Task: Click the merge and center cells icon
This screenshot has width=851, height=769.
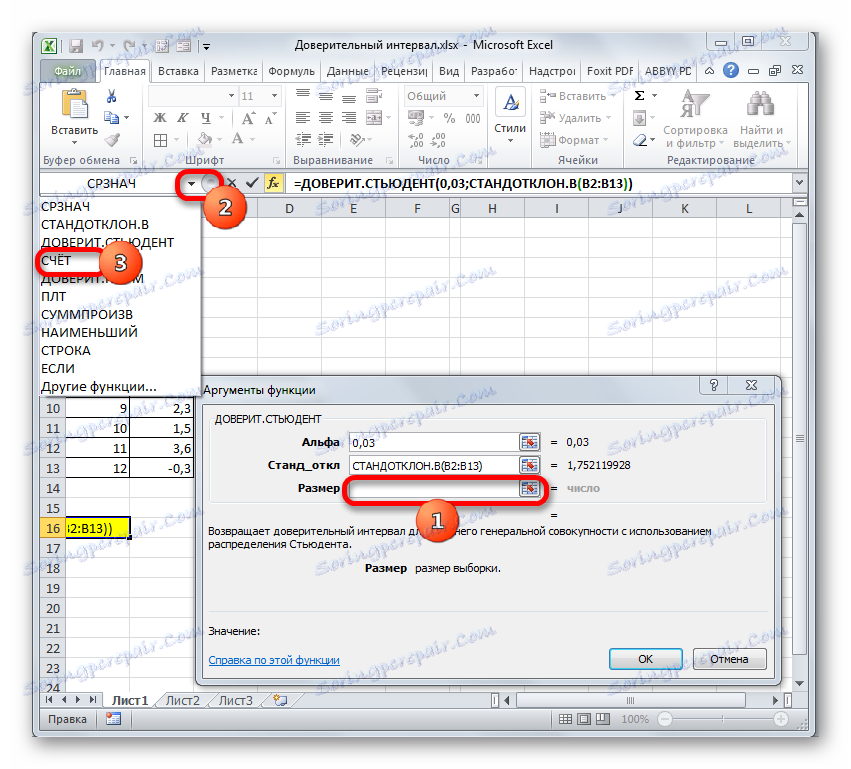Action: click(374, 118)
